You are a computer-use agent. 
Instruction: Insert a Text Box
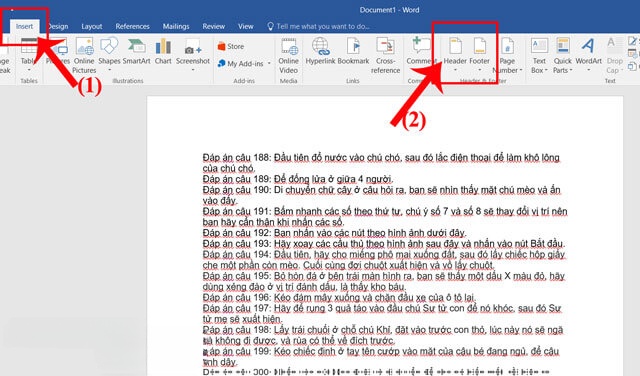click(x=539, y=55)
